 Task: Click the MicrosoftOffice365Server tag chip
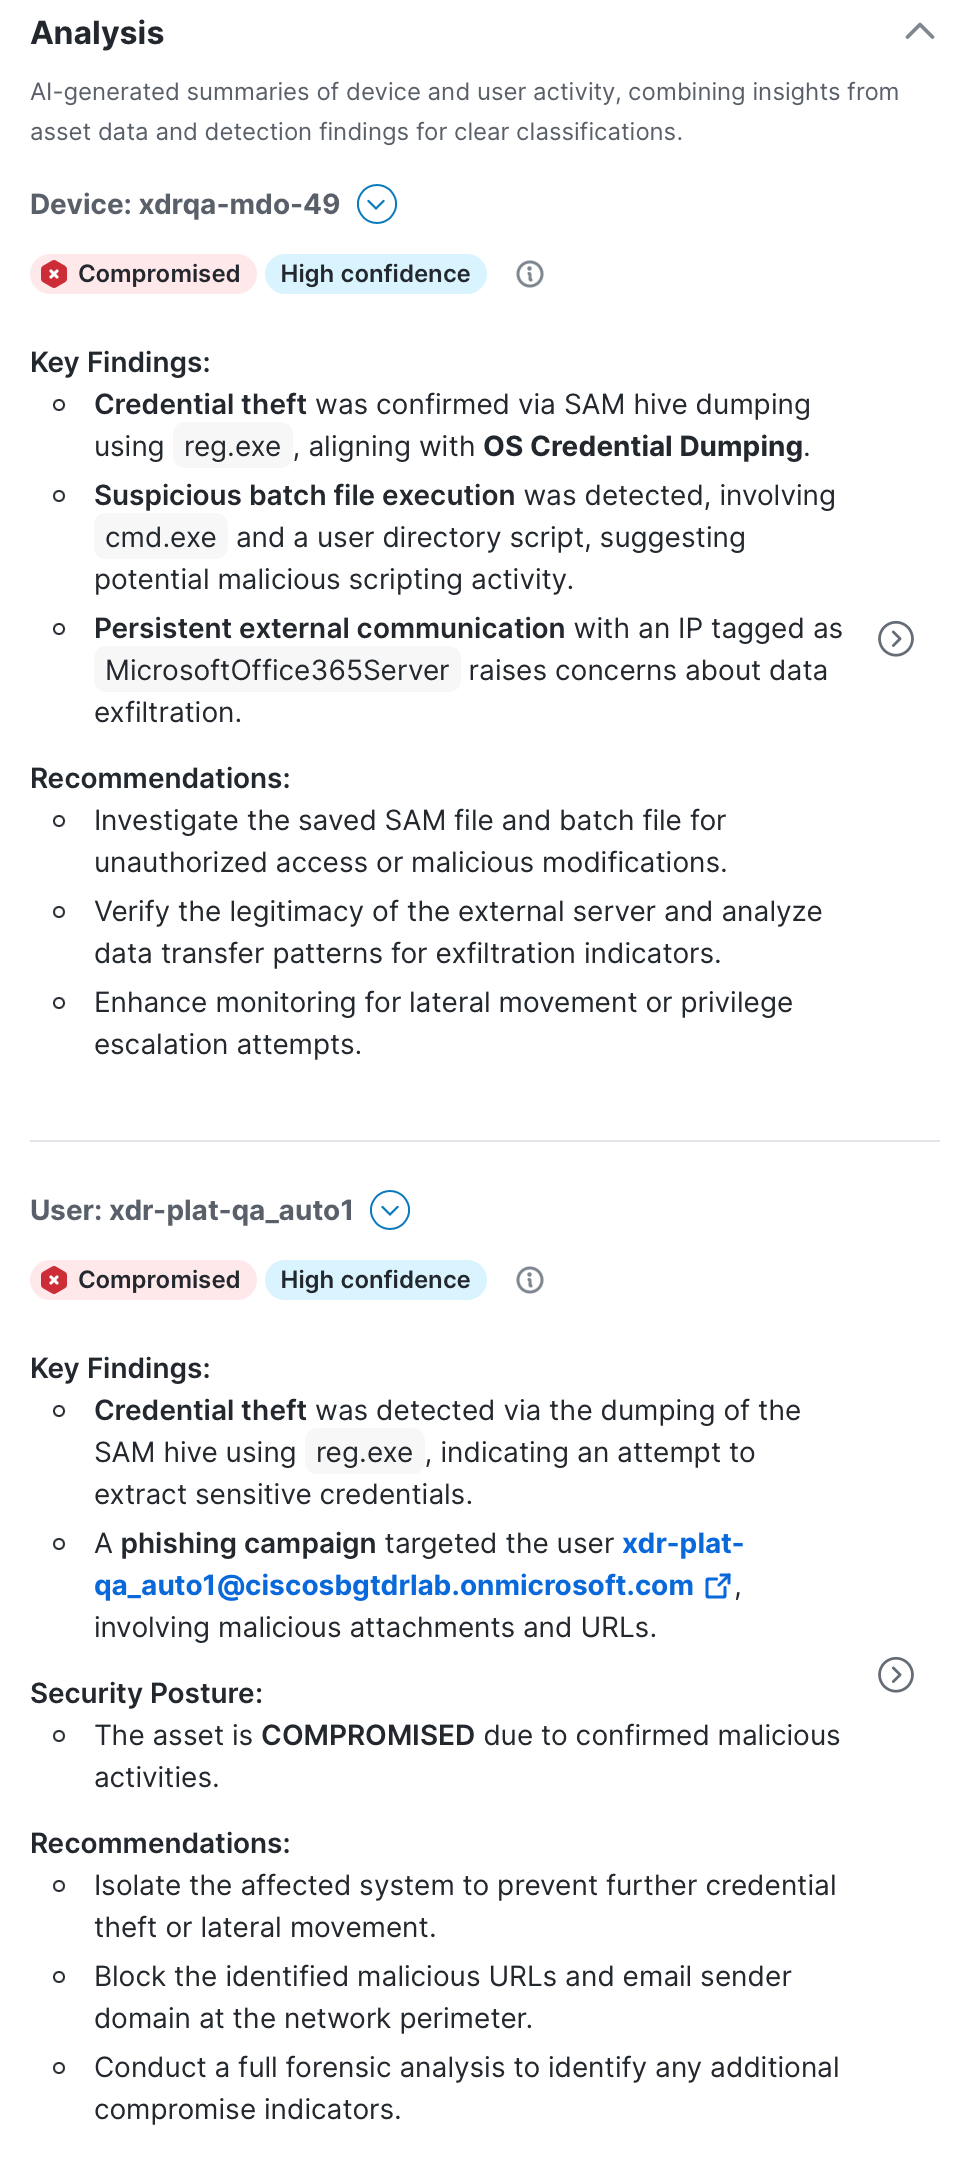(x=277, y=670)
